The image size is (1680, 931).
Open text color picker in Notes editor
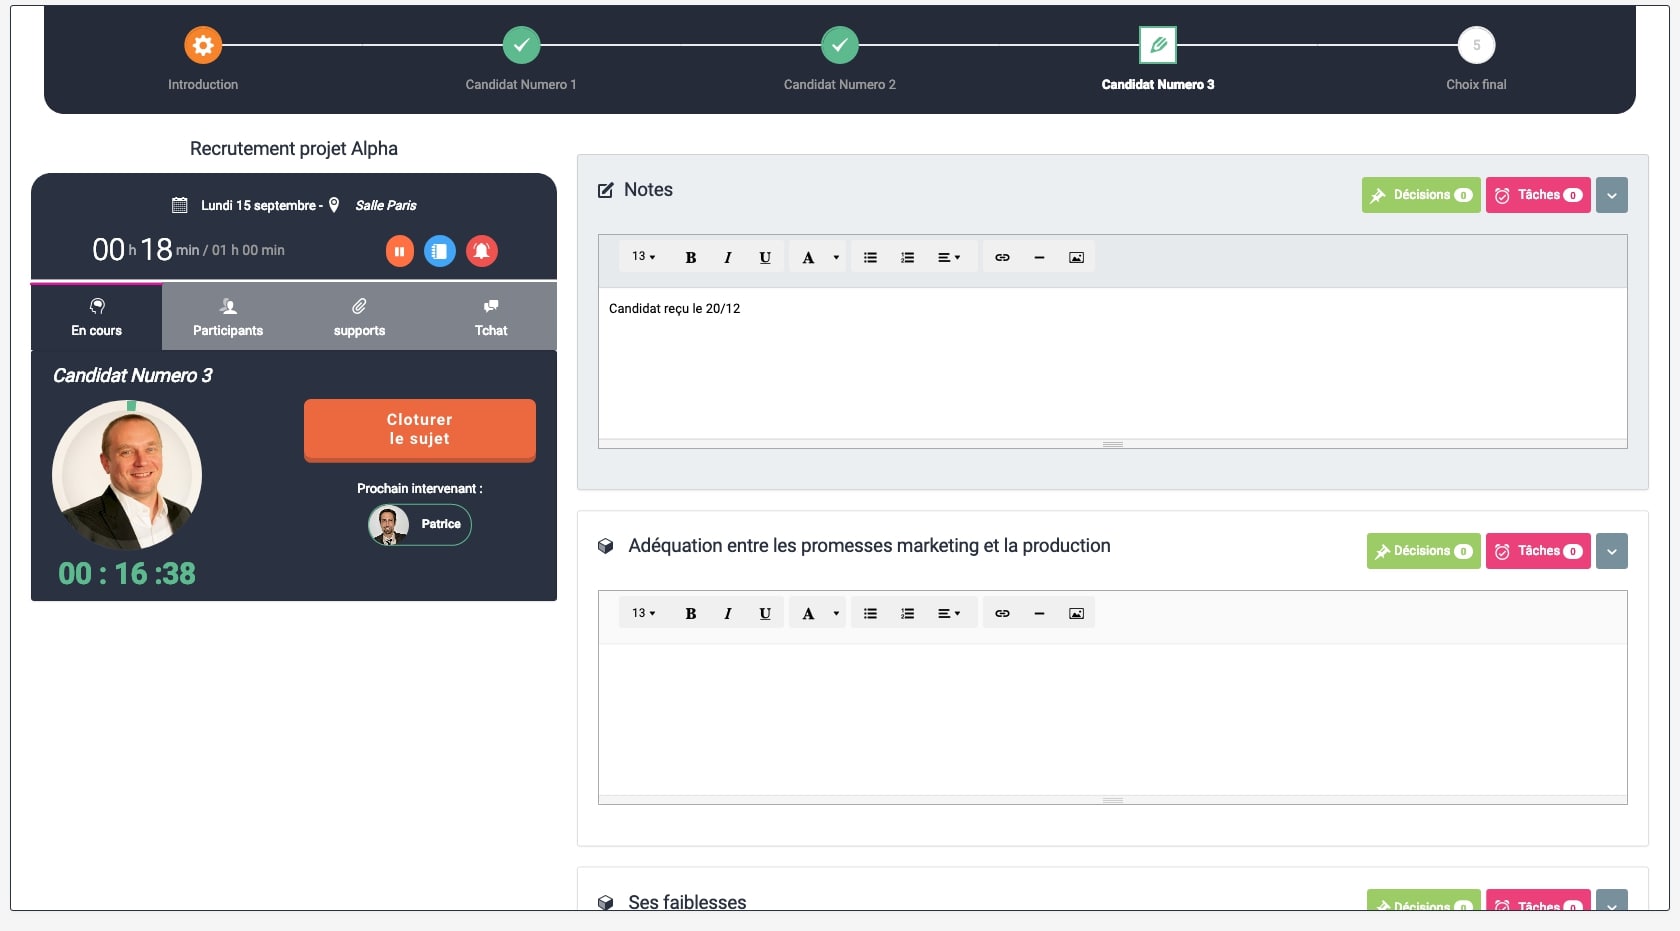point(836,258)
